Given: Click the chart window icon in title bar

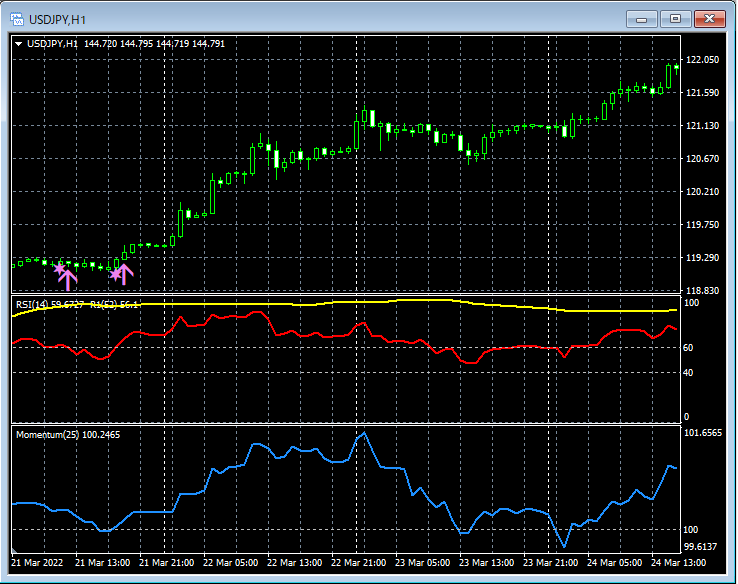Looking at the screenshot, I should coord(17,19).
